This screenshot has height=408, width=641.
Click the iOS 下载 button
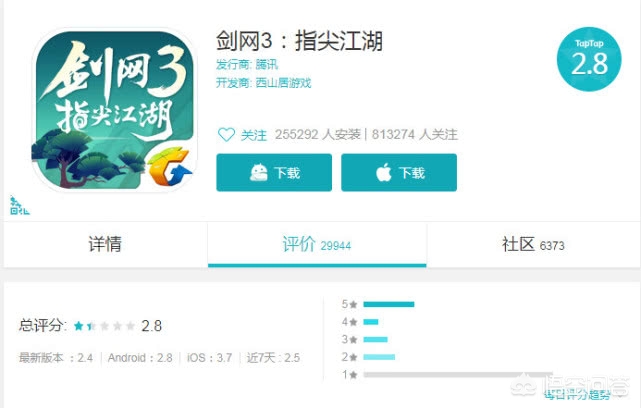pyautogui.click(x=399, y=173)
